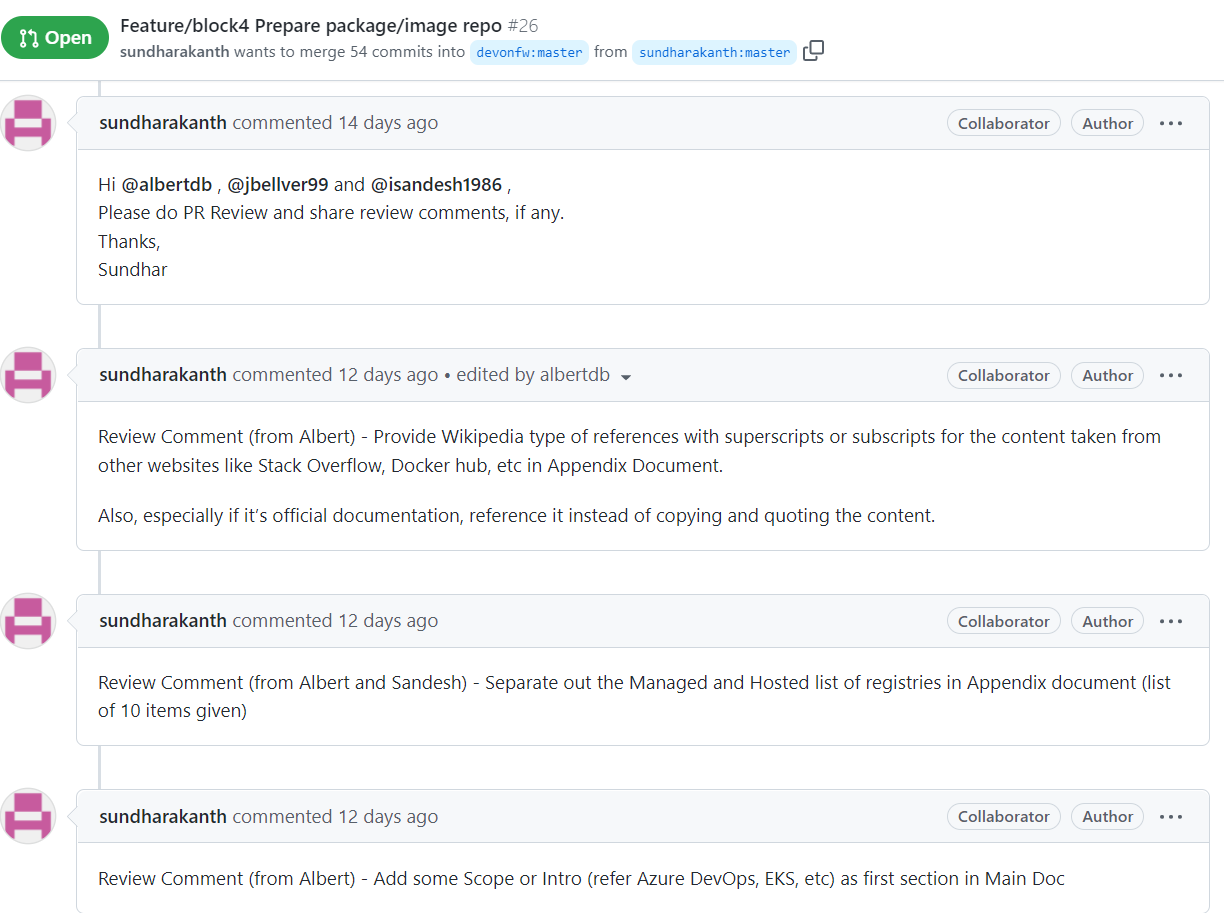Click sundharakanth's avatar beside the first comment
The height and width of the screenshot is (913, 1224).
click(28, 122)
